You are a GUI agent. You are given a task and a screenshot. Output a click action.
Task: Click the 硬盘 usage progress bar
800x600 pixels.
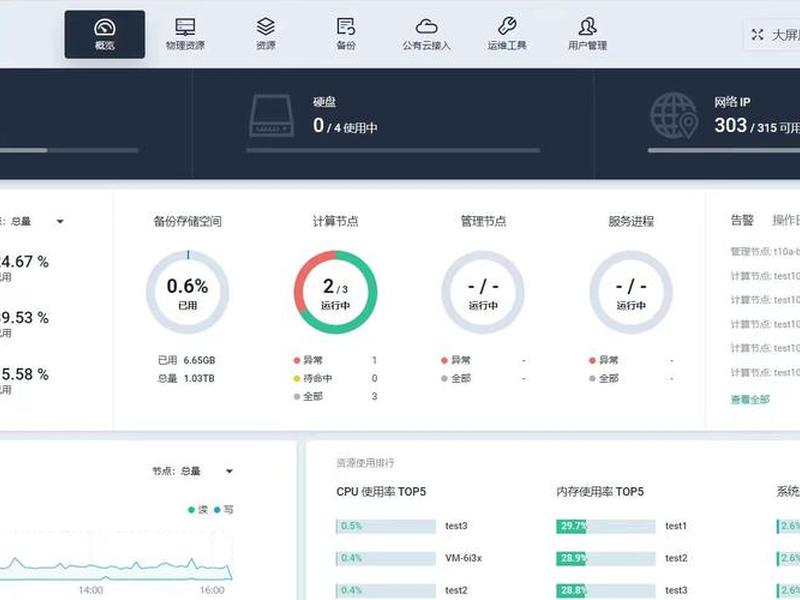point(393,151)
